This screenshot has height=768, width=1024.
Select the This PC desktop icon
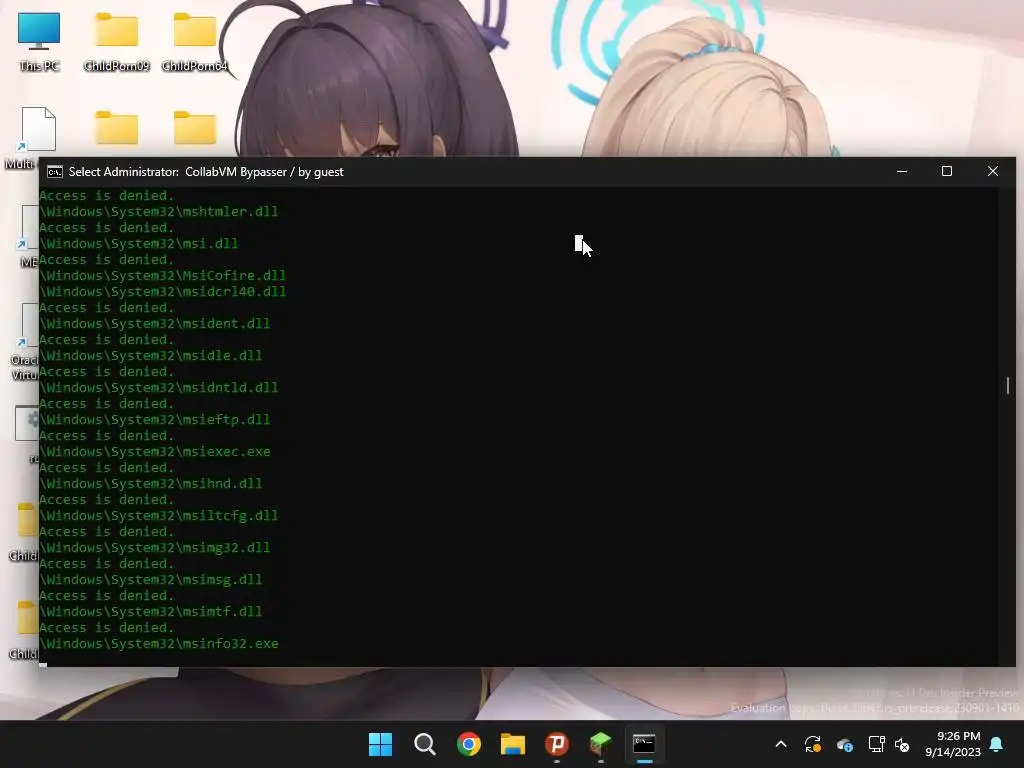(x=39, y=42)
